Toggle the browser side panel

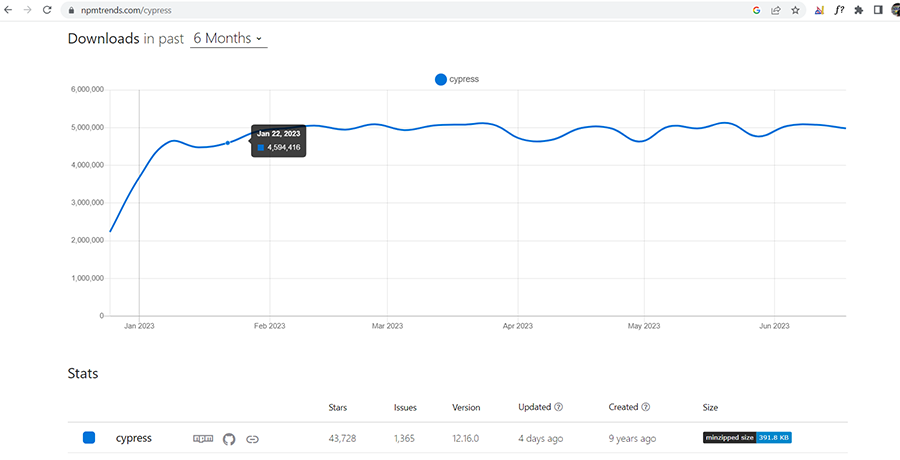click(878, 10)
